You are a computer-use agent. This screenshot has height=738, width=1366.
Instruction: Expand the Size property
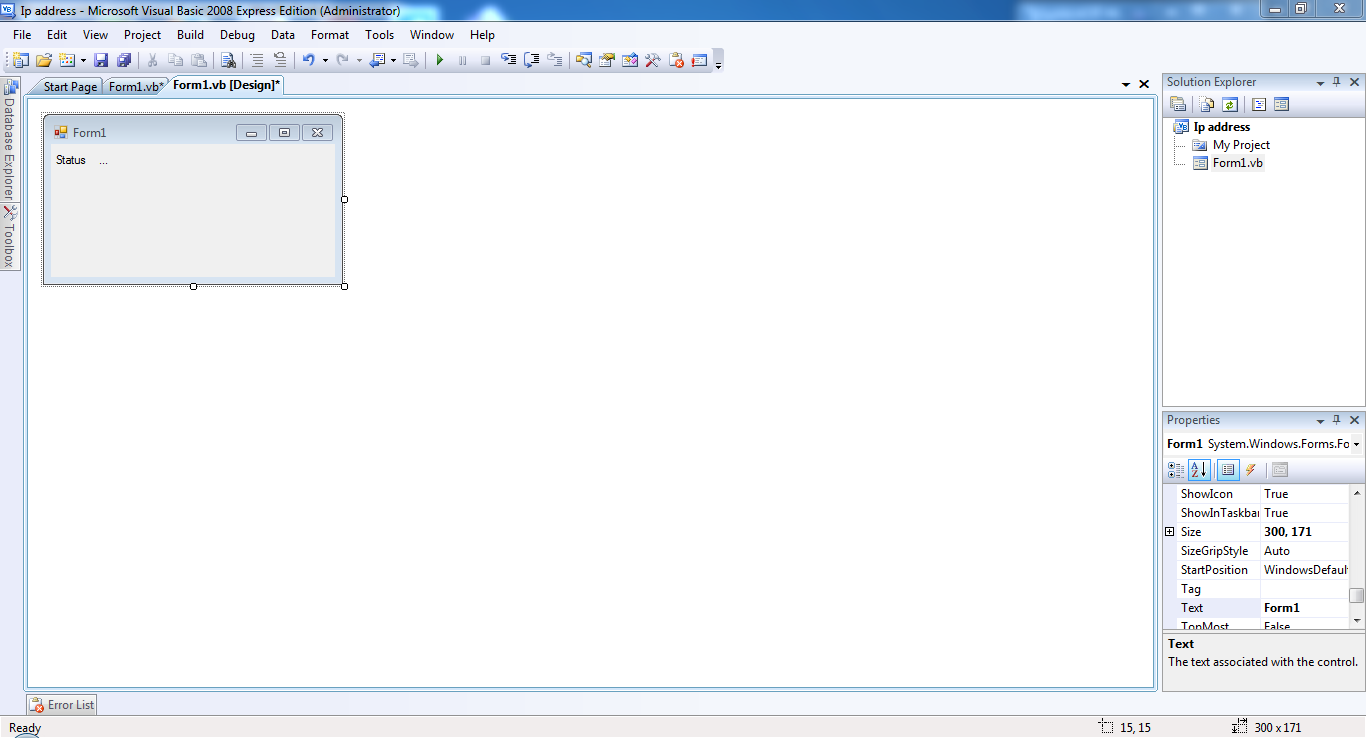(1170, 531)
